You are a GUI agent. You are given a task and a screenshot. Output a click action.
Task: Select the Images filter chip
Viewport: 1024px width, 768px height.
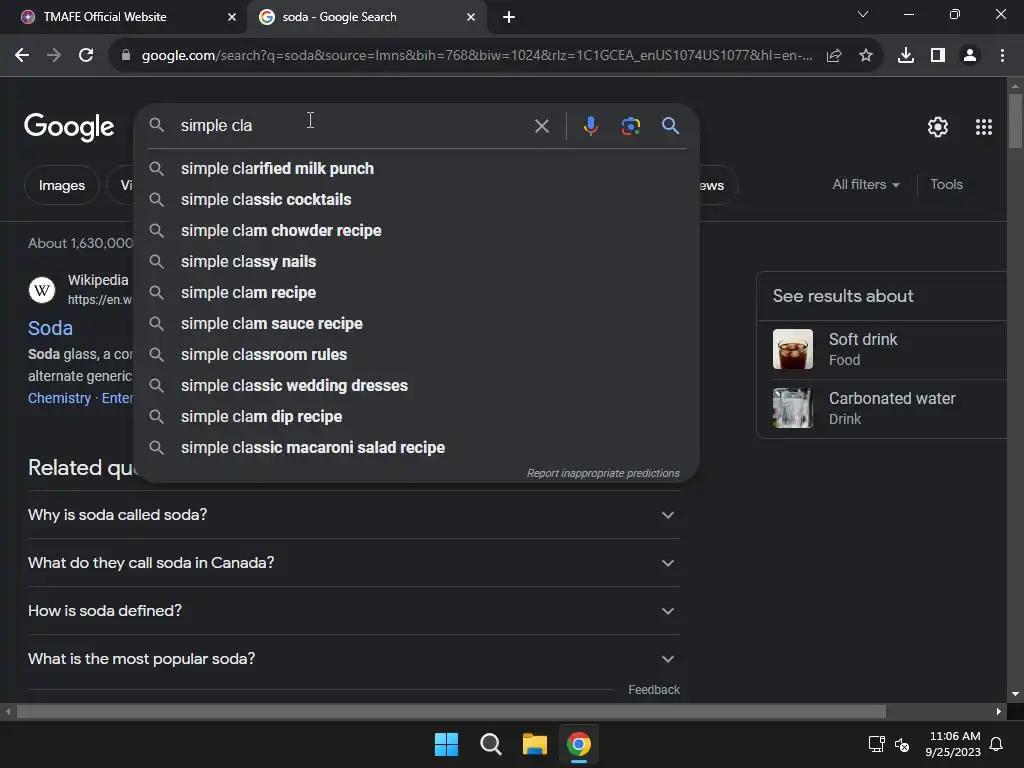61,185
